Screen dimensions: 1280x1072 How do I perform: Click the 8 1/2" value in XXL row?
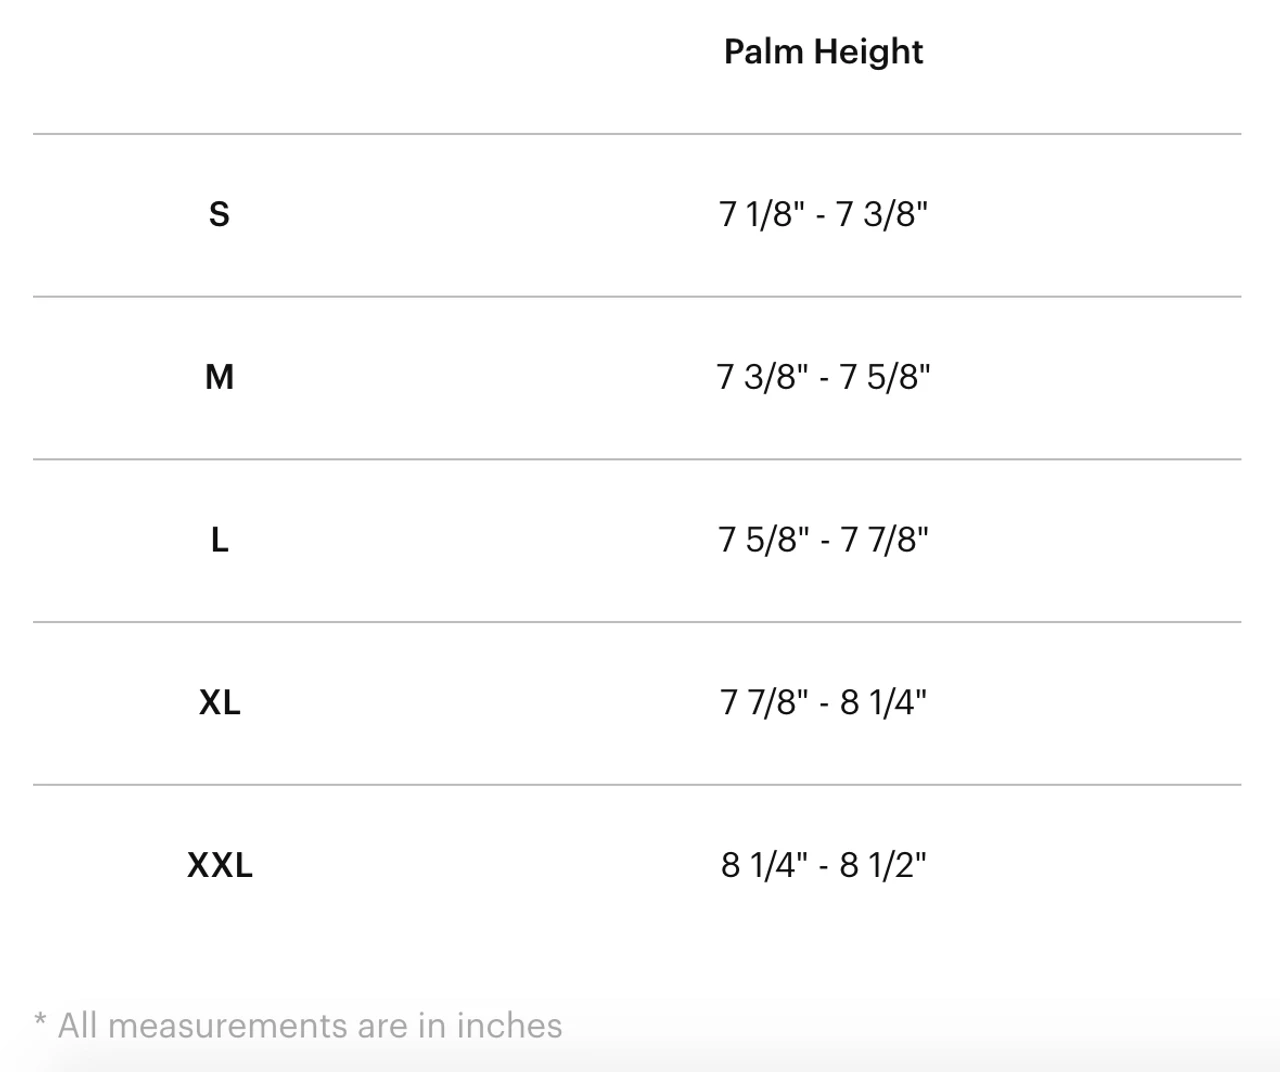click(x=883, y=865)
